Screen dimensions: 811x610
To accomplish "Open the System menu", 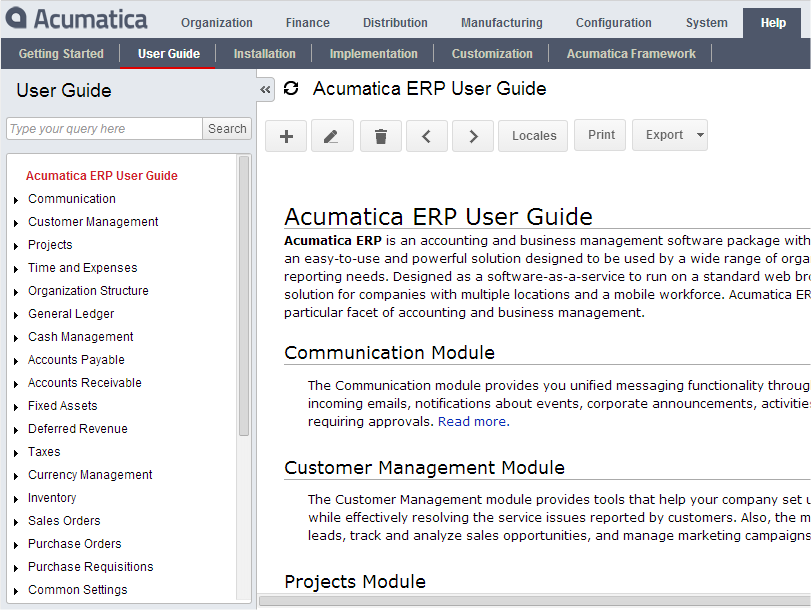I will click(x=707, y=23).
